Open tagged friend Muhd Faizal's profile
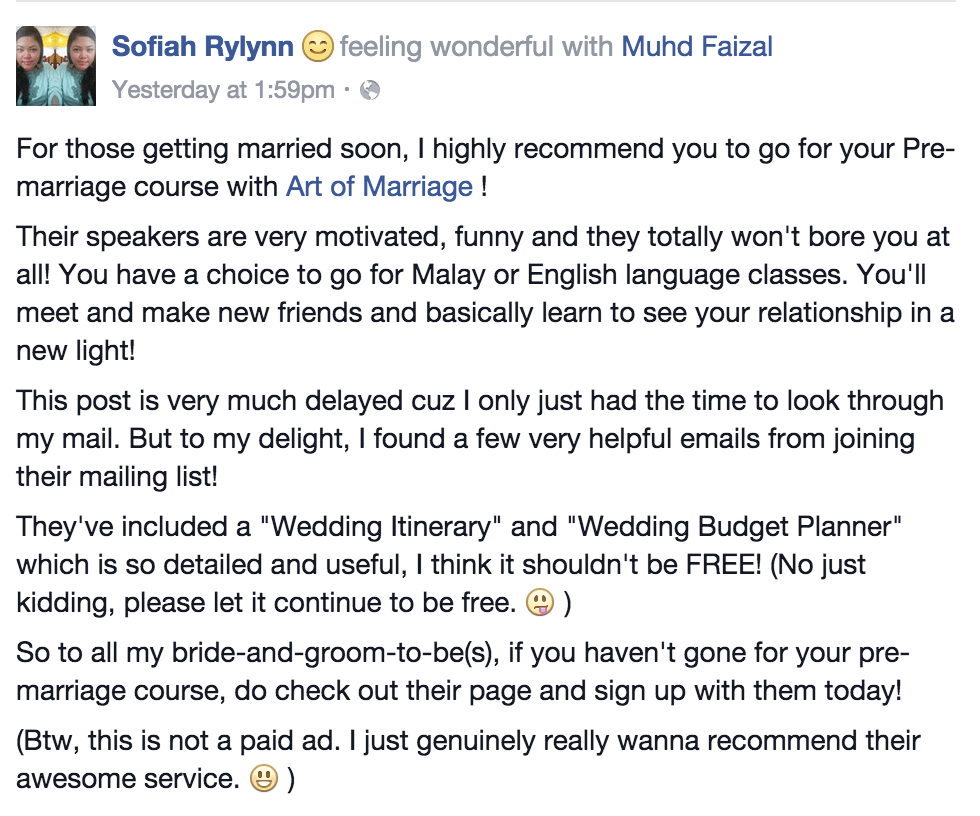 tap(697, 47)
